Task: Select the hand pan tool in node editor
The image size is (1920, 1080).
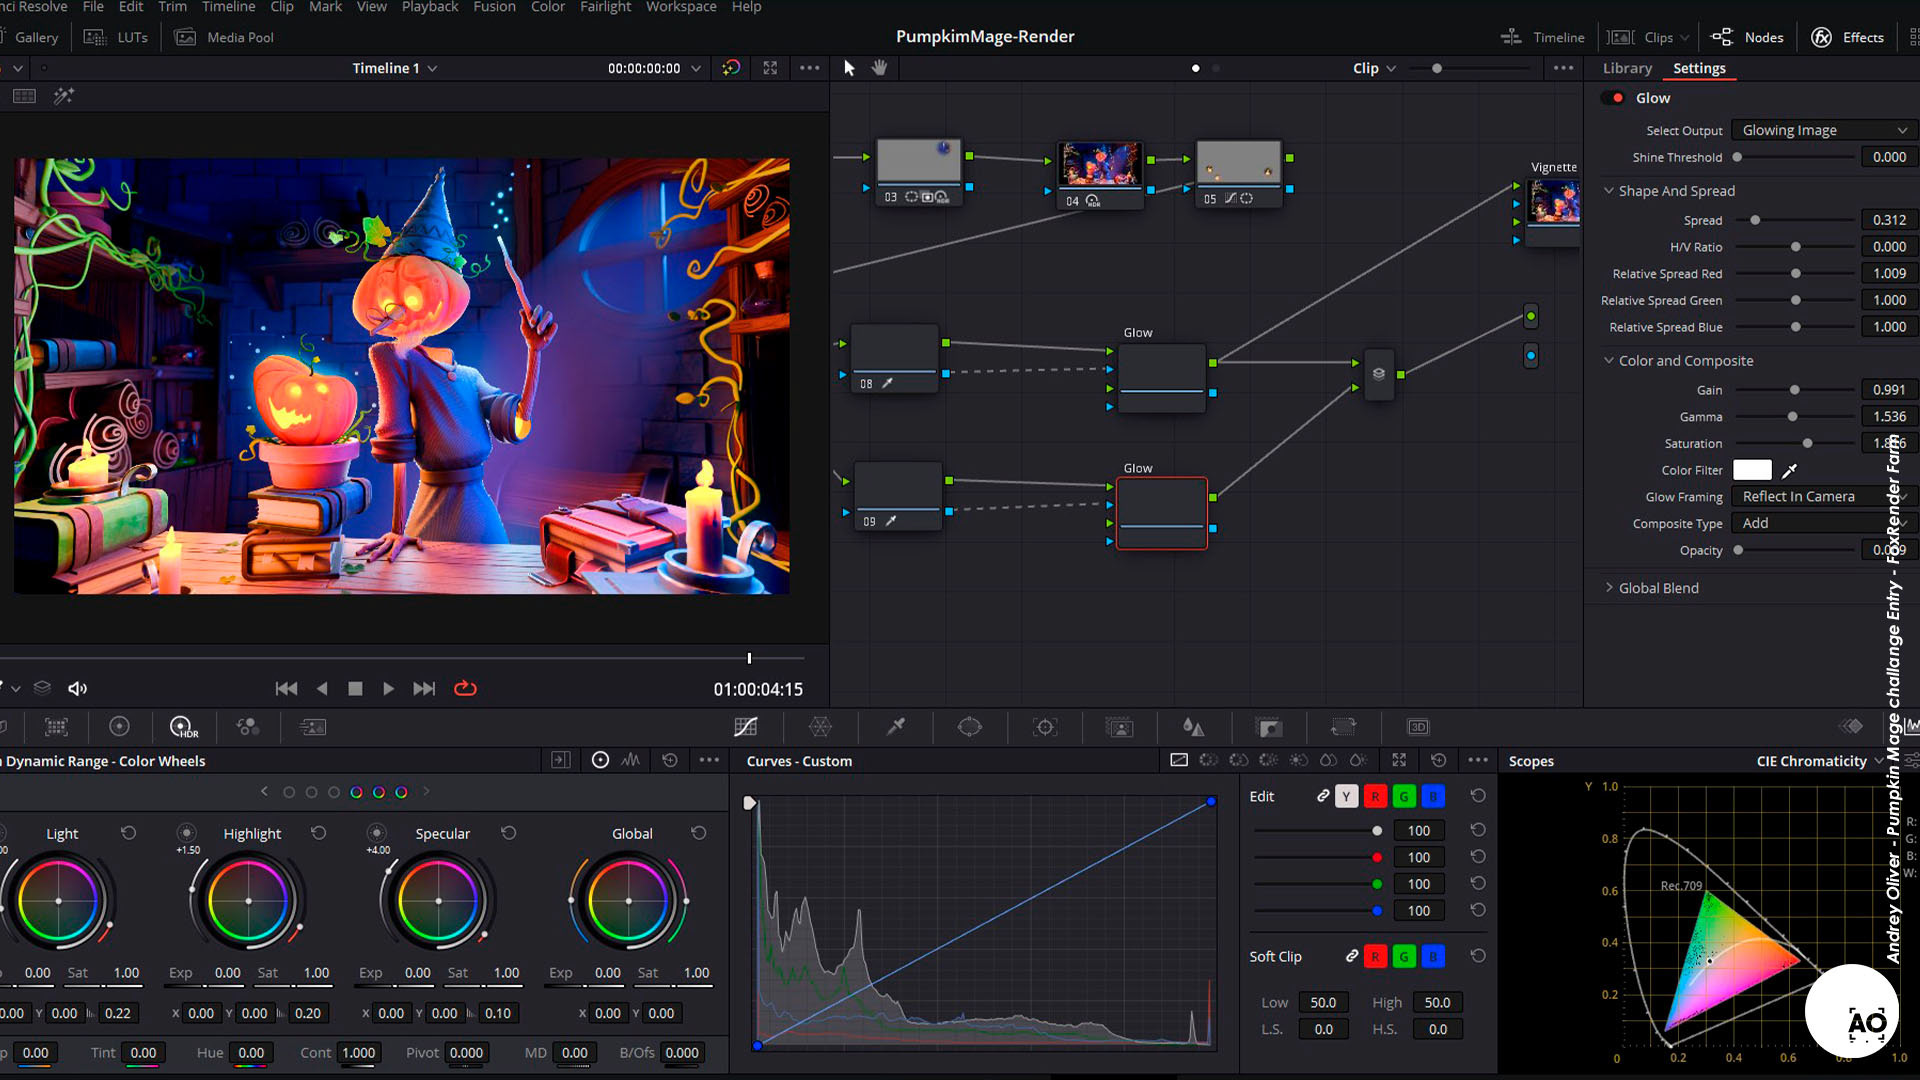Action: coord(879,68)
